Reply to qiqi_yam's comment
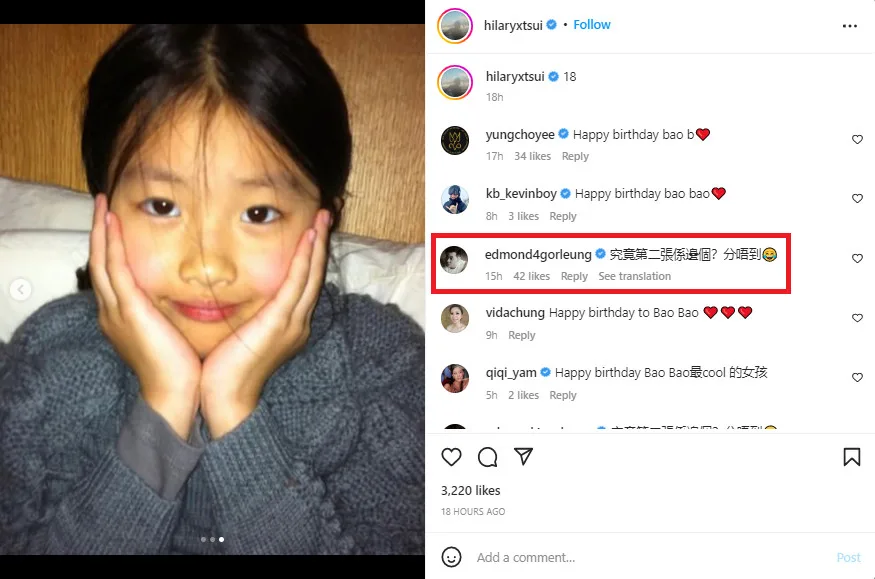Viewport: 875px width, 579px height. 563,396
